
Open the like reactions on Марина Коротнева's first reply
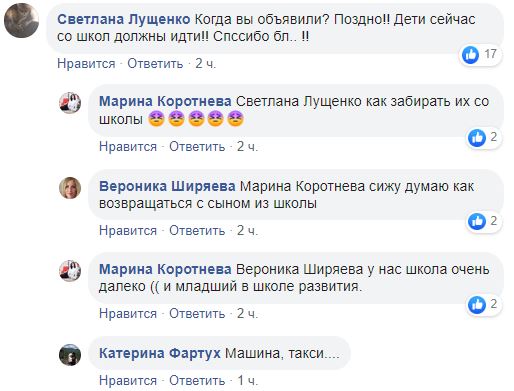(x=484, y=138)
